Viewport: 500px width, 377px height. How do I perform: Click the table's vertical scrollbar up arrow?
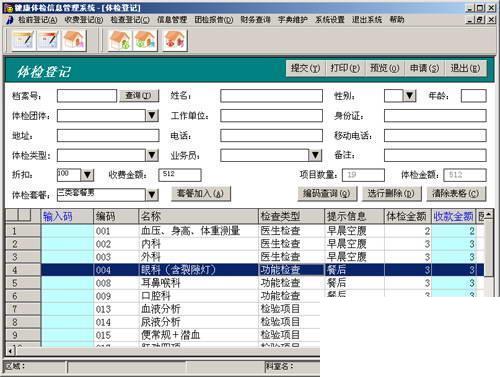point(489,214)
